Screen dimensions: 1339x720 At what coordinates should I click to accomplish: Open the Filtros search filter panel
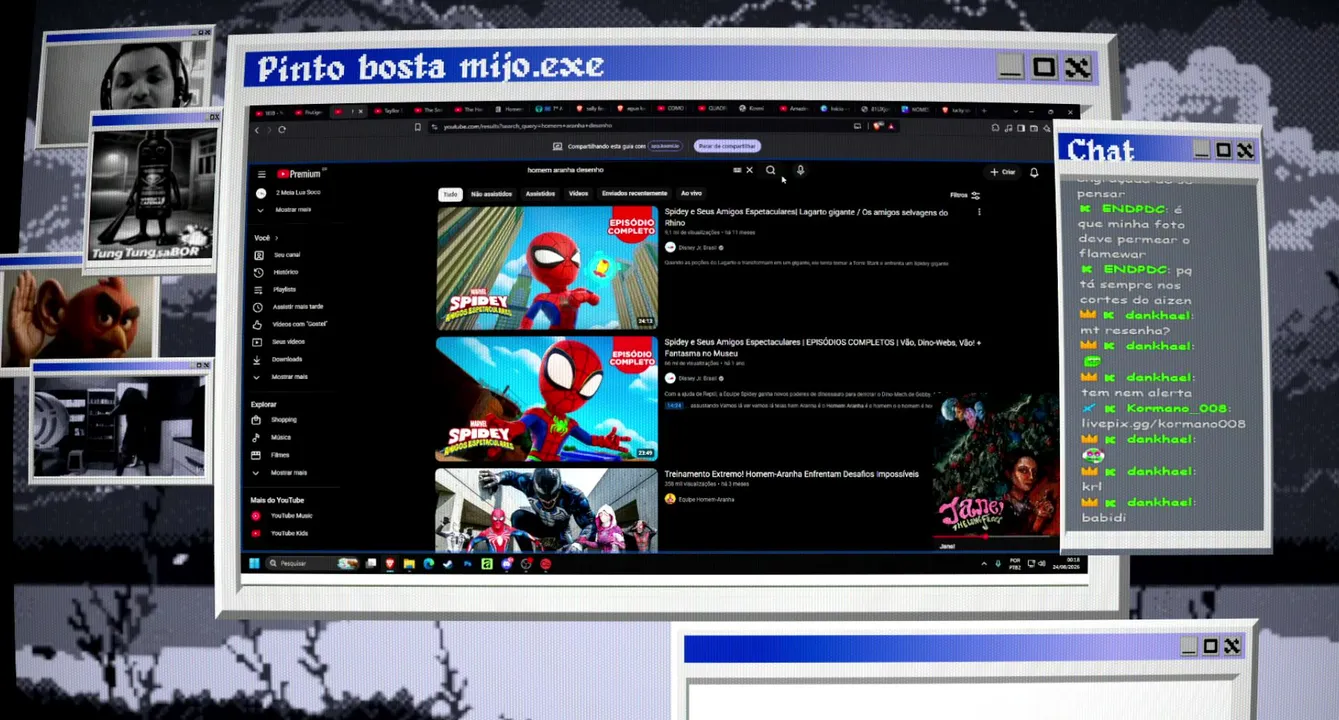click(x=965, y=195)
